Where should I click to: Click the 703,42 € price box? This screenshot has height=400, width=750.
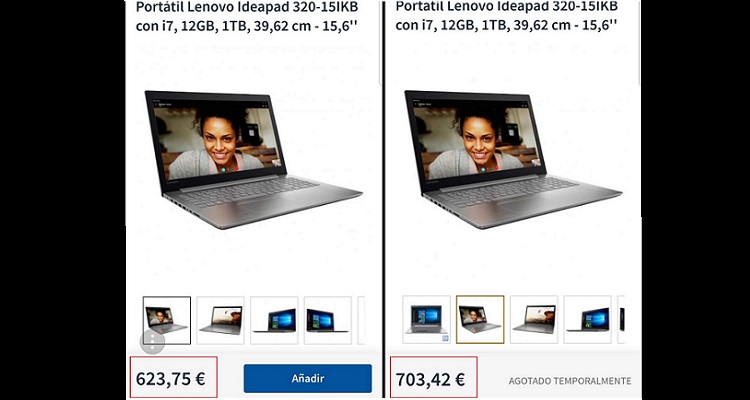coord(433,377)
